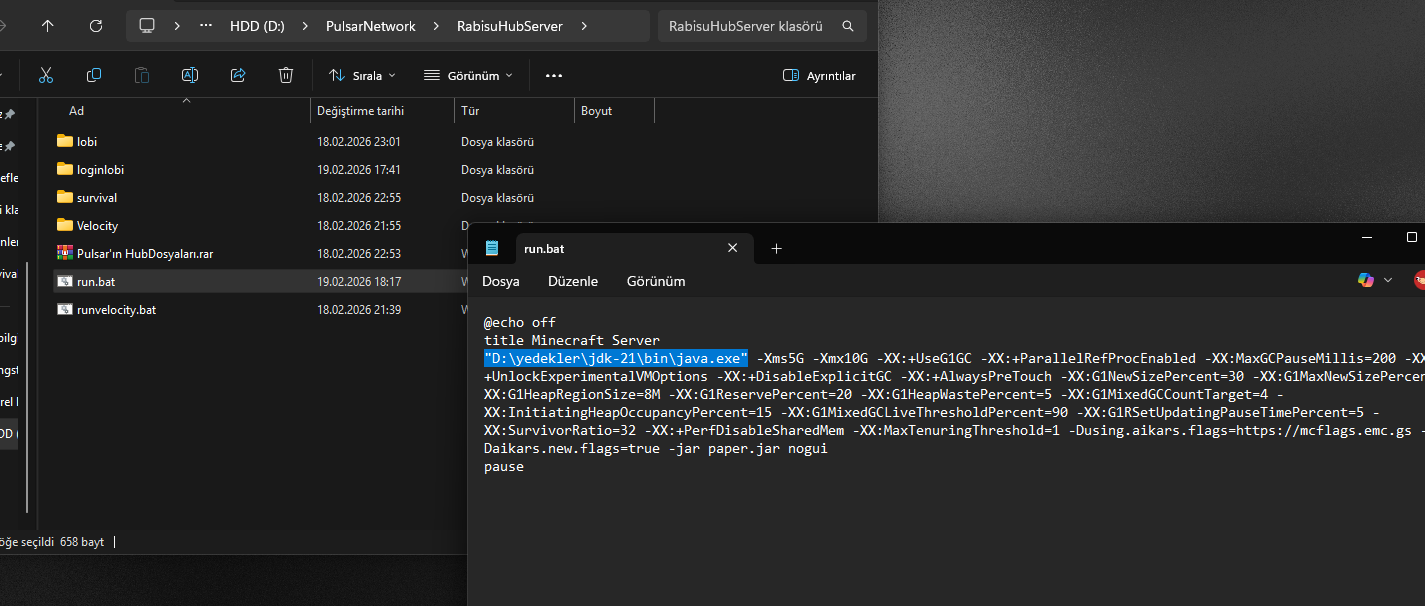
Task: Toggle the Ayrıntılar details pane
Action: pos(819,75)
